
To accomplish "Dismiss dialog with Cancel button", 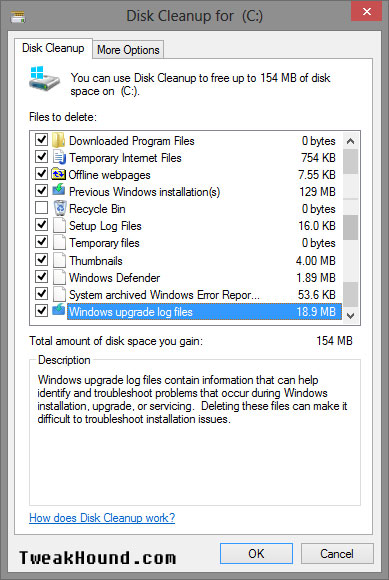I will (337, 553).
